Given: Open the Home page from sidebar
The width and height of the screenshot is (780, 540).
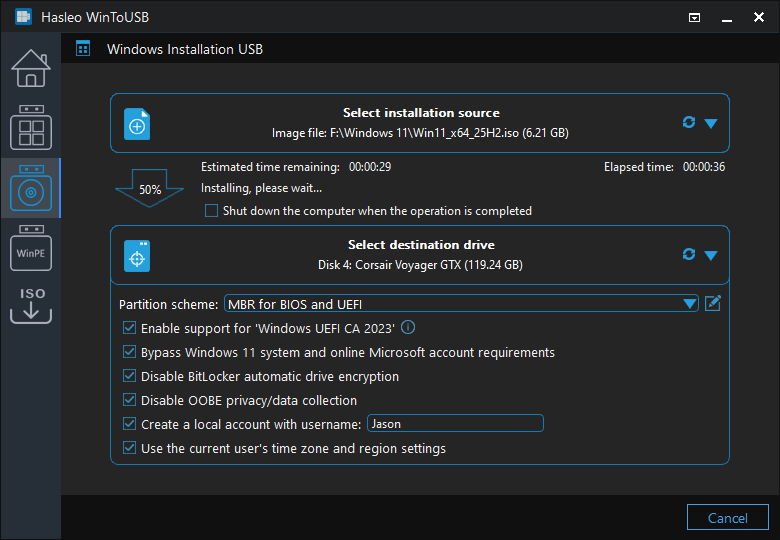Looking at the screenshot, I should pos(31,69).
